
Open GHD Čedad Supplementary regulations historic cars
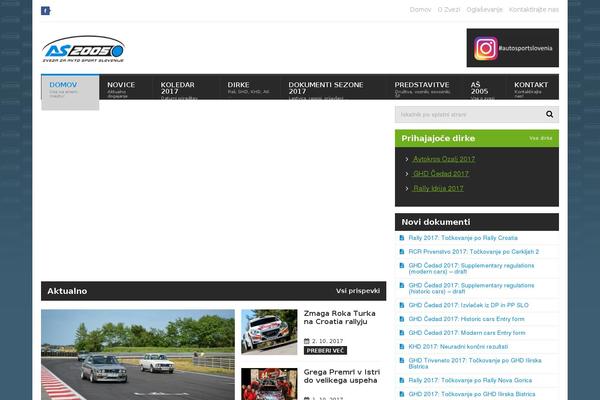pos(471,288)
